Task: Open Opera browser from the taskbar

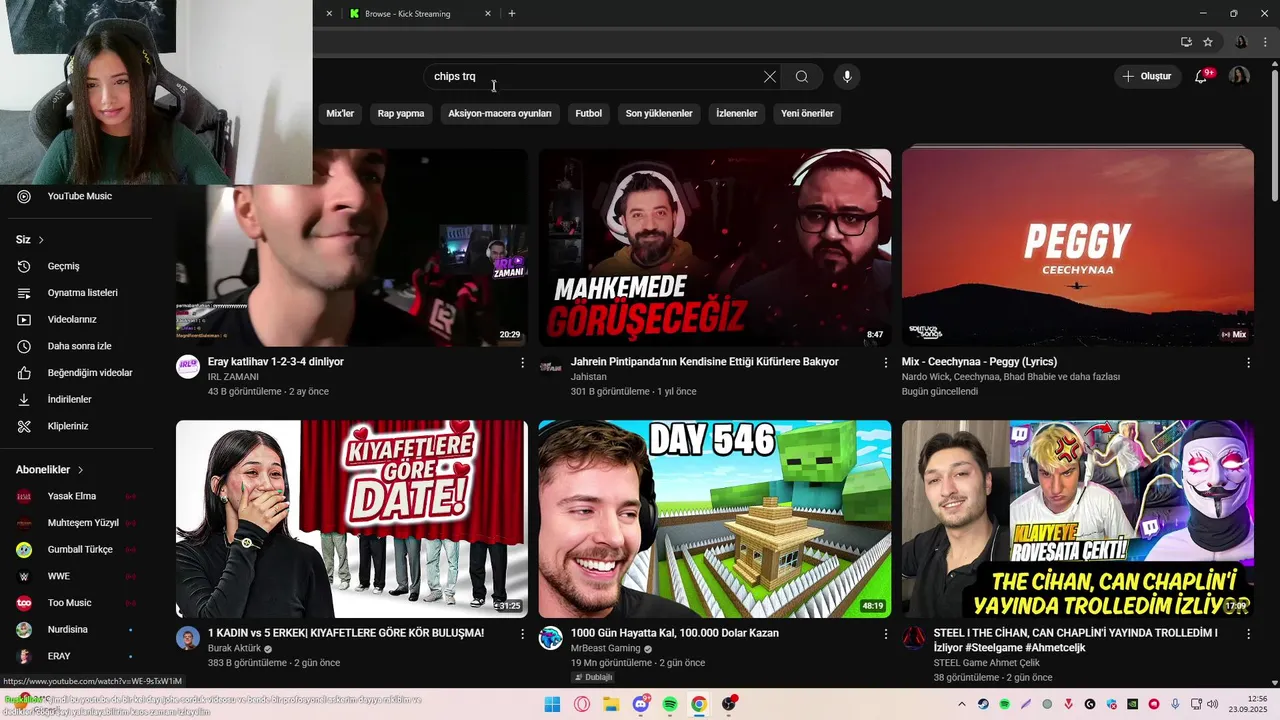Action: pos(582,704)
